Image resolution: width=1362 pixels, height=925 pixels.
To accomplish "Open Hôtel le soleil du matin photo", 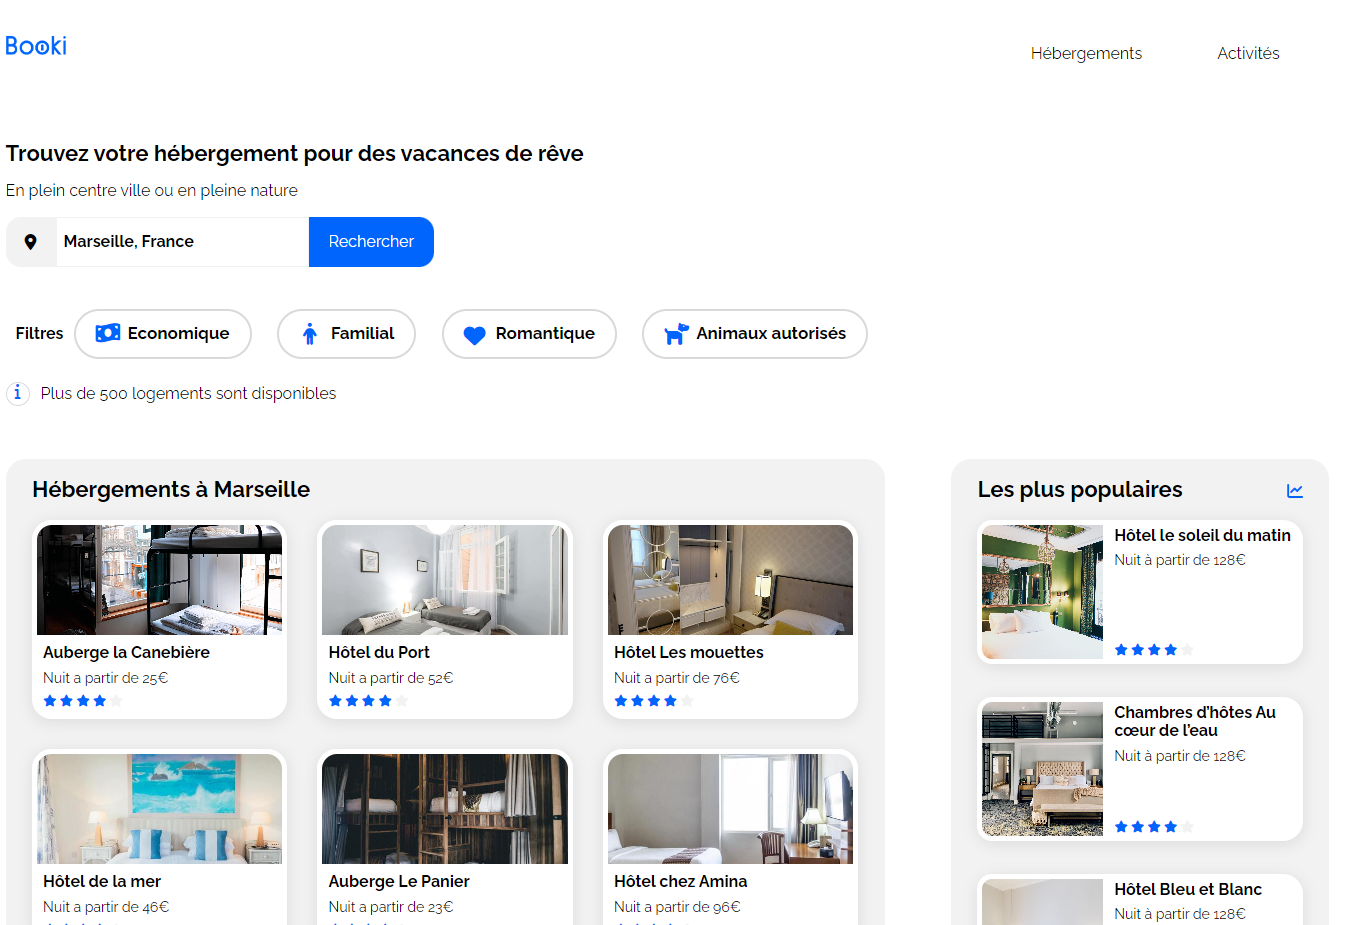I will click(1042, 592).
